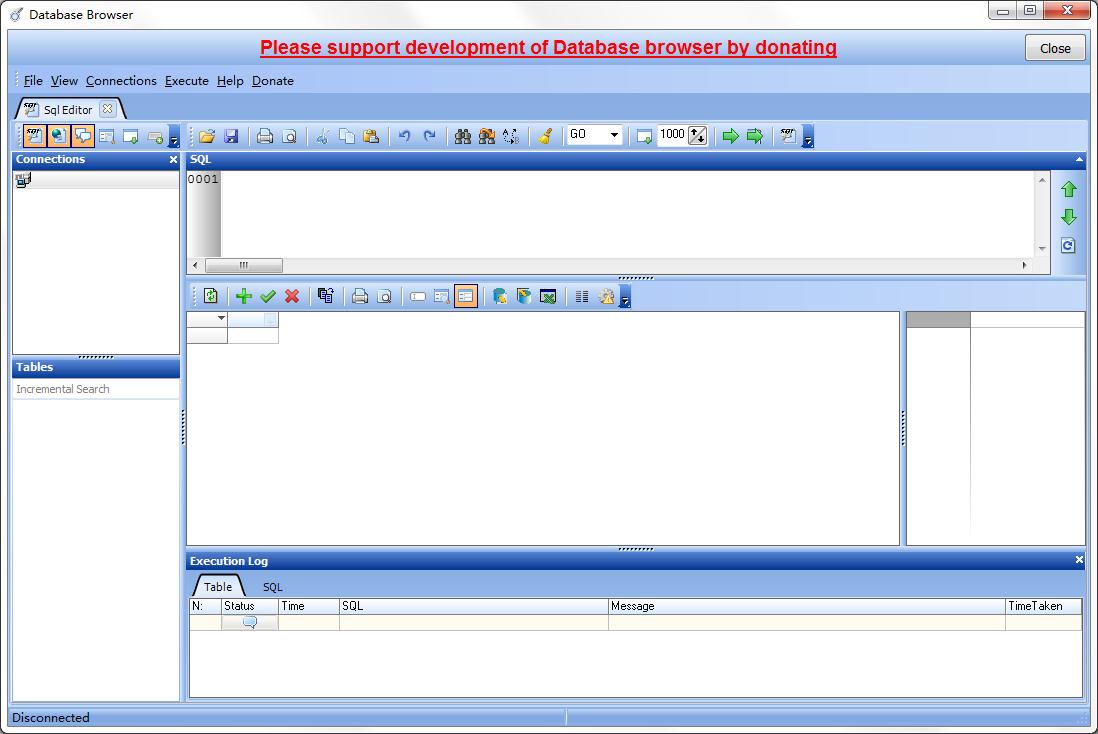
Task: Toggle the speech-bubble execution log button
Action: [83, 136]
